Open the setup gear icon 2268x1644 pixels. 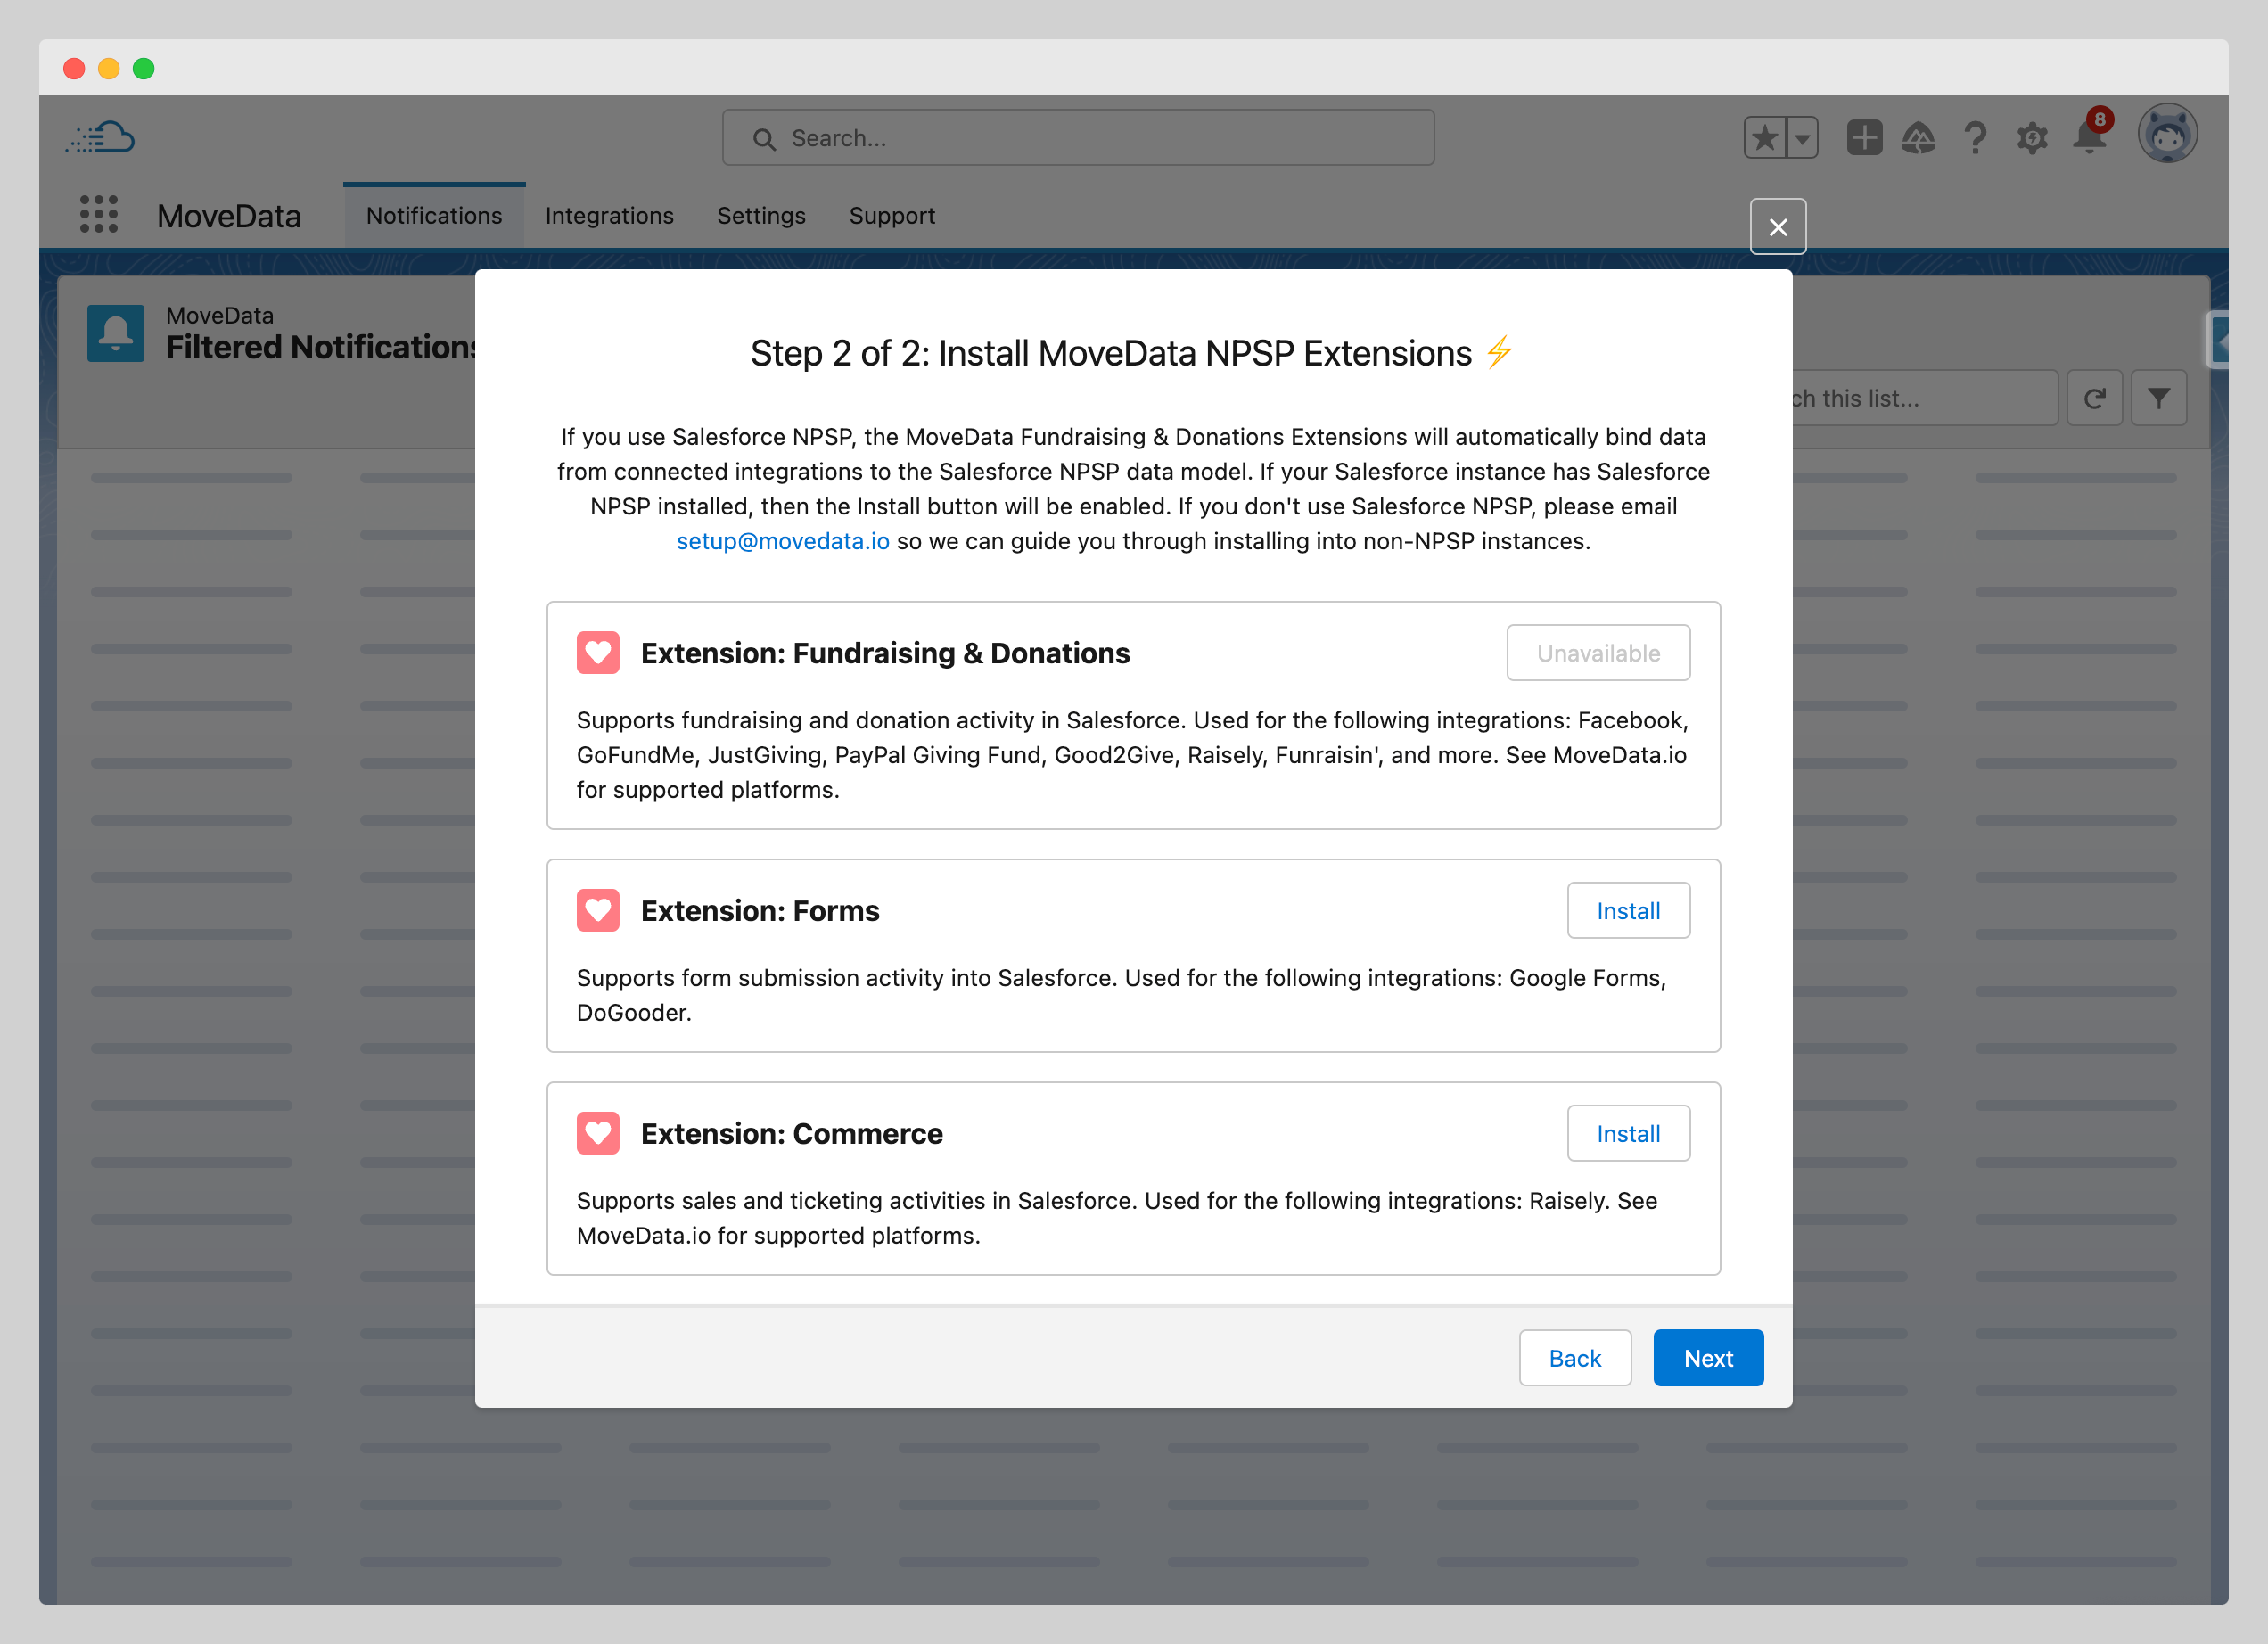pyautogui.click(x=2032, y=138)
